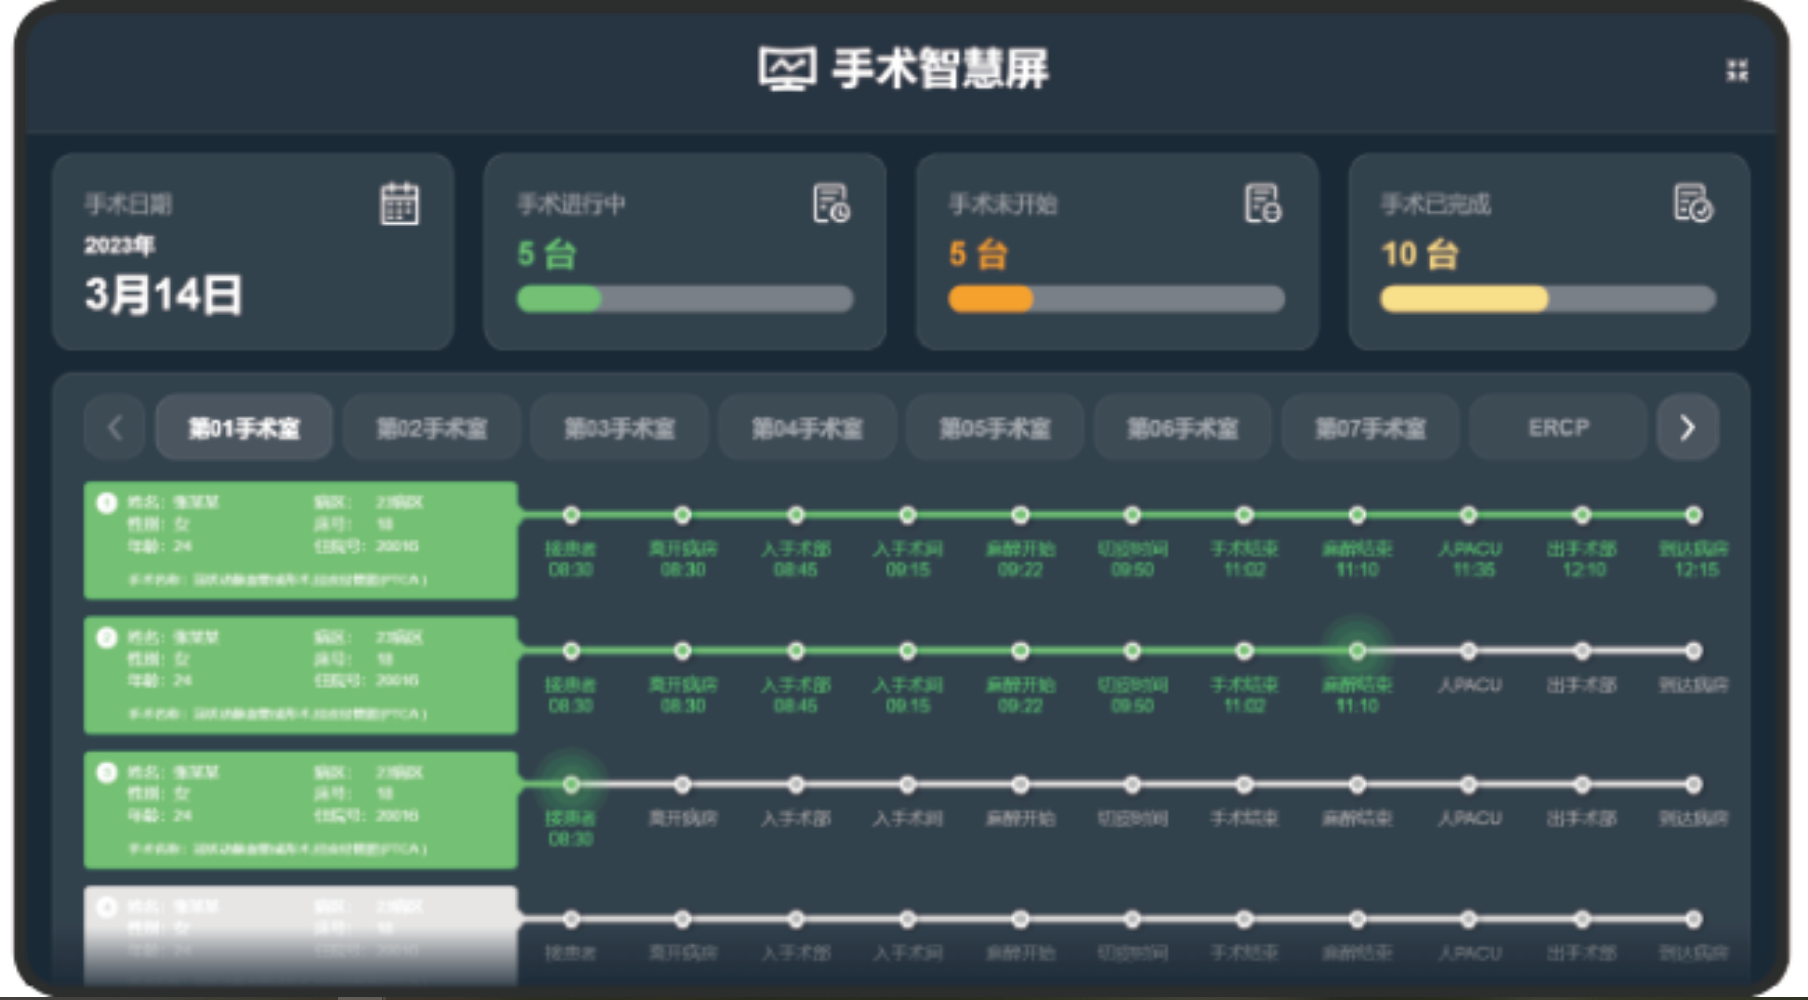Click the fullscreen icon in the top-right corner
The width and height of the screenshot is (1808, 1000).
click(1736, 70)
